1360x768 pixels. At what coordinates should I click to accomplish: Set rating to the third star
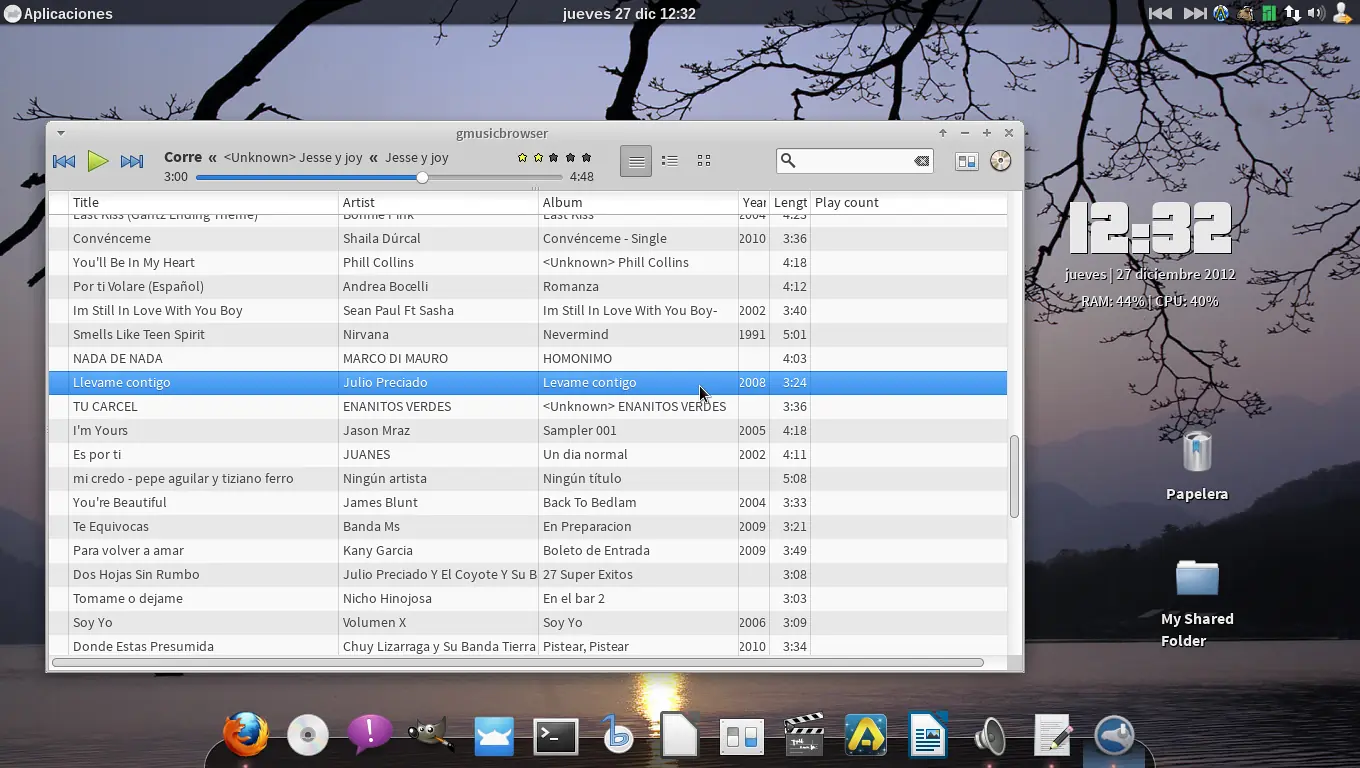pyautogui.click(x=554, y=158)
